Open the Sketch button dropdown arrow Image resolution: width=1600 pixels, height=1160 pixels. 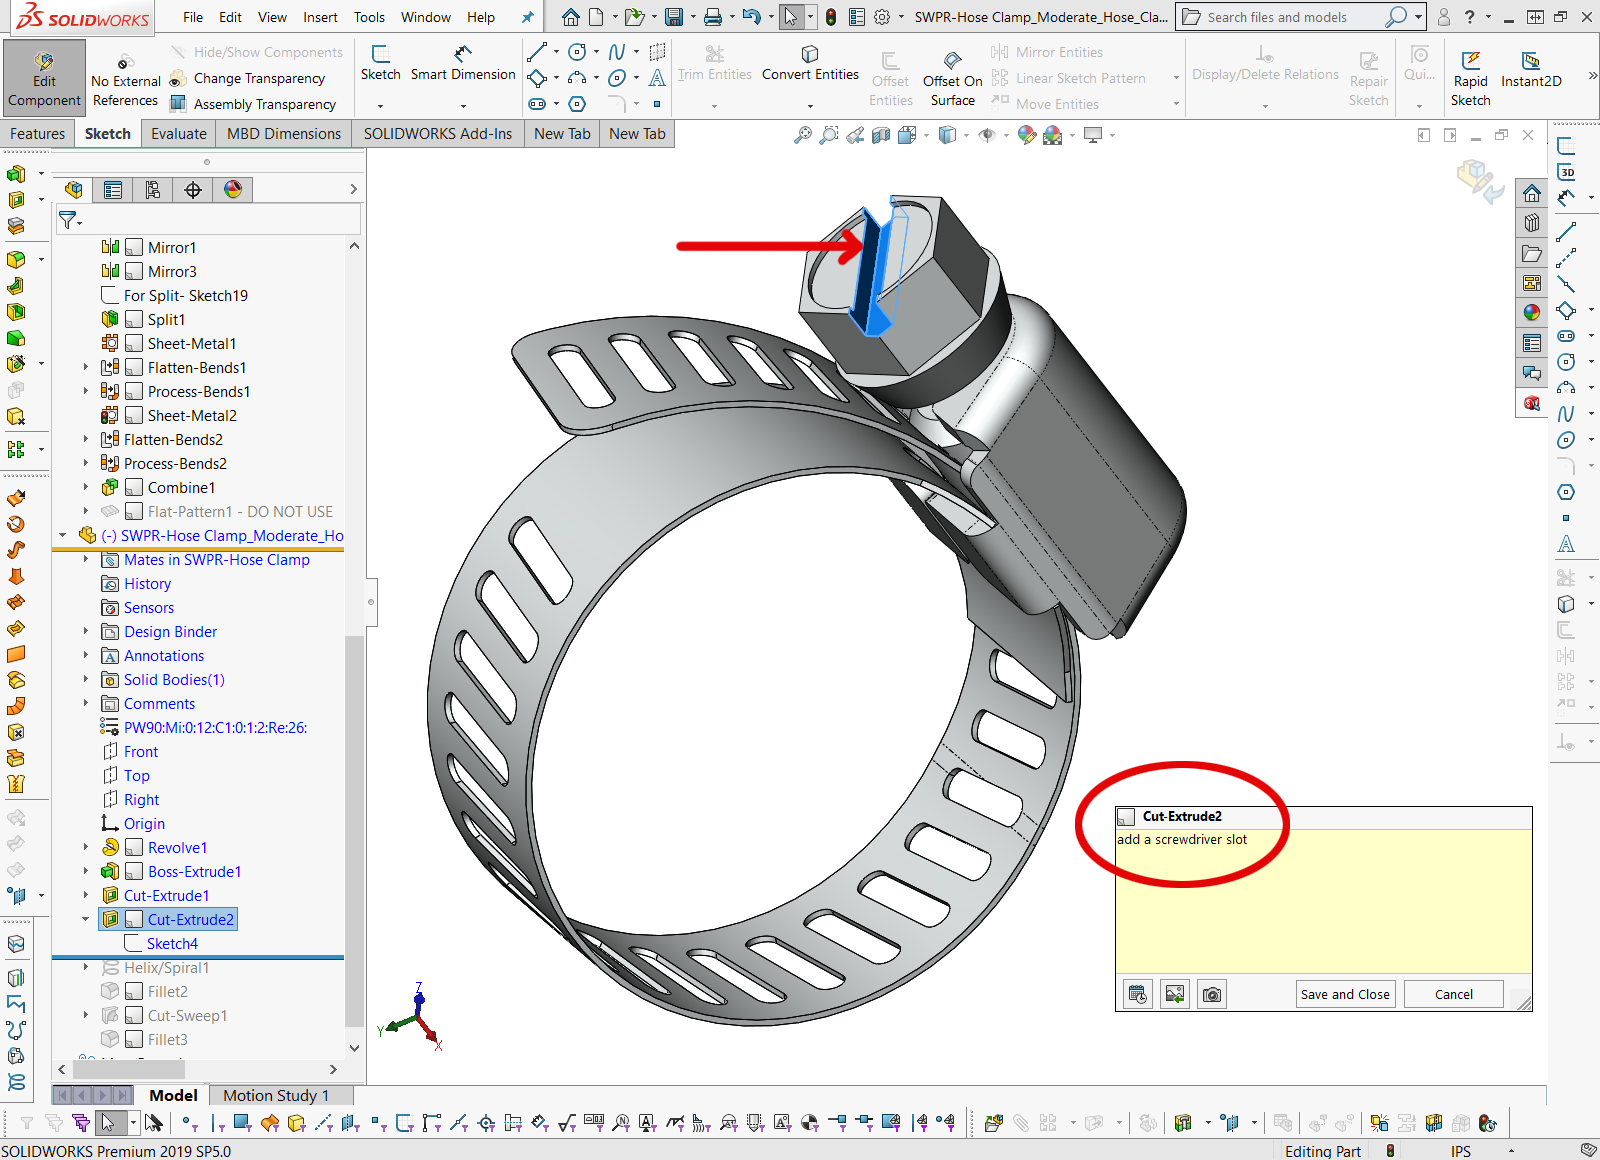point(380,105)
